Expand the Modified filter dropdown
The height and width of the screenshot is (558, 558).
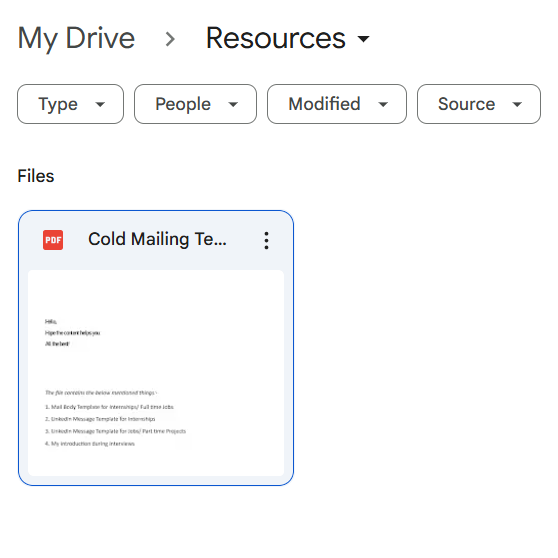[337, 104]
